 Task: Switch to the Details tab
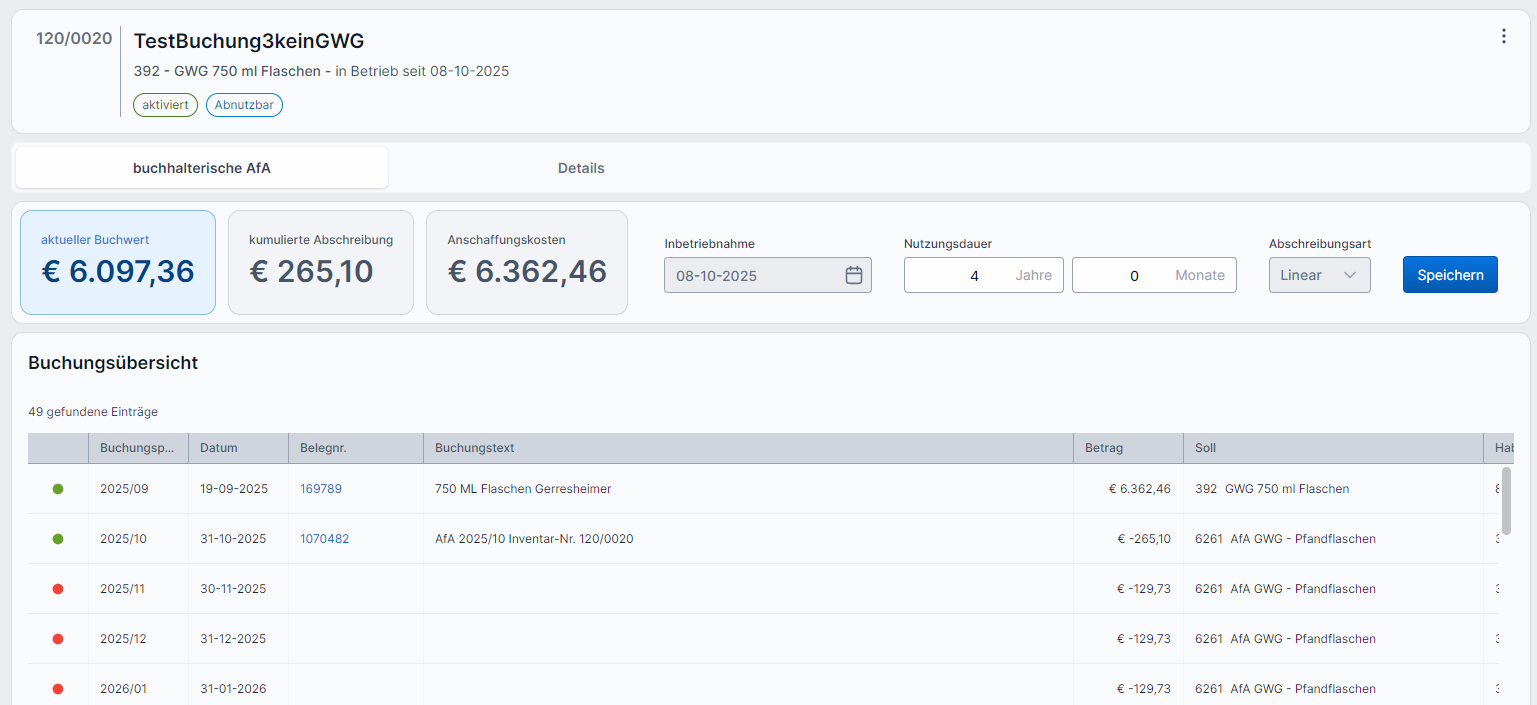[x=581, y=168]
